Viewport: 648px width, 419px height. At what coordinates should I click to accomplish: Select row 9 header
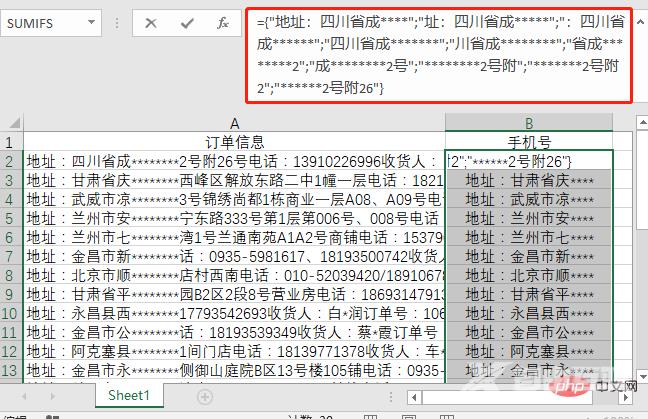(x=12, y=294)
